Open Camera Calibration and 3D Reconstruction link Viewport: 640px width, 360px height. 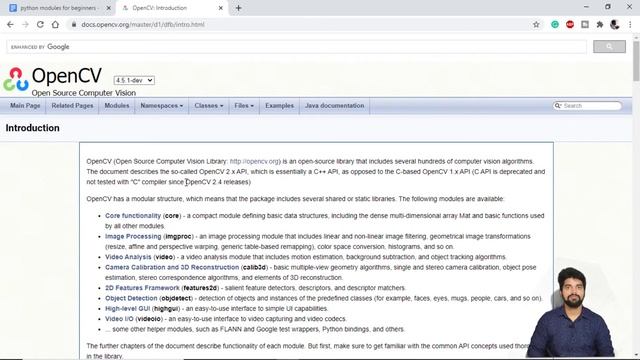click(172, 267)
